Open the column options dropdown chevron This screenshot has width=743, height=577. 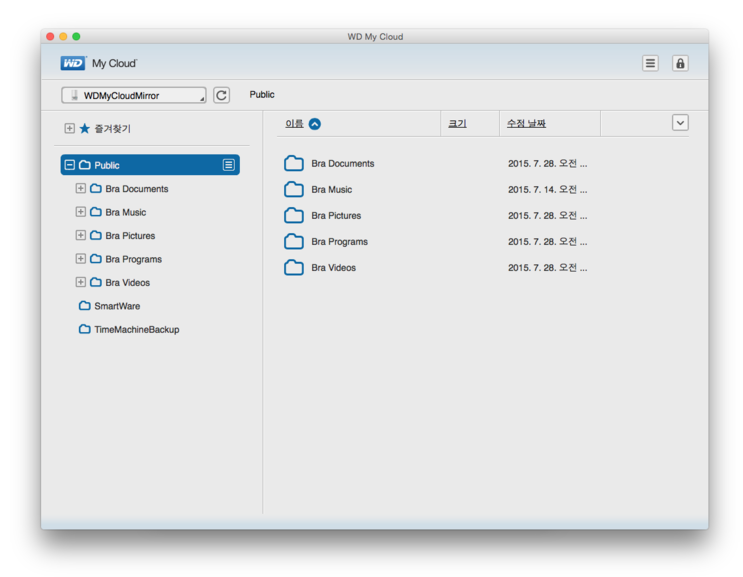[680, 123]
